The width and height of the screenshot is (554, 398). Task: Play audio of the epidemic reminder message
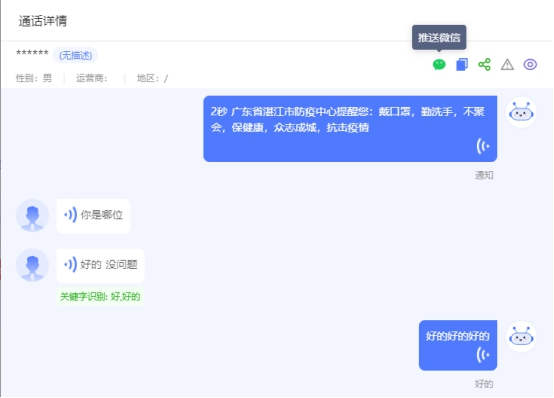[x=483, y=146]
